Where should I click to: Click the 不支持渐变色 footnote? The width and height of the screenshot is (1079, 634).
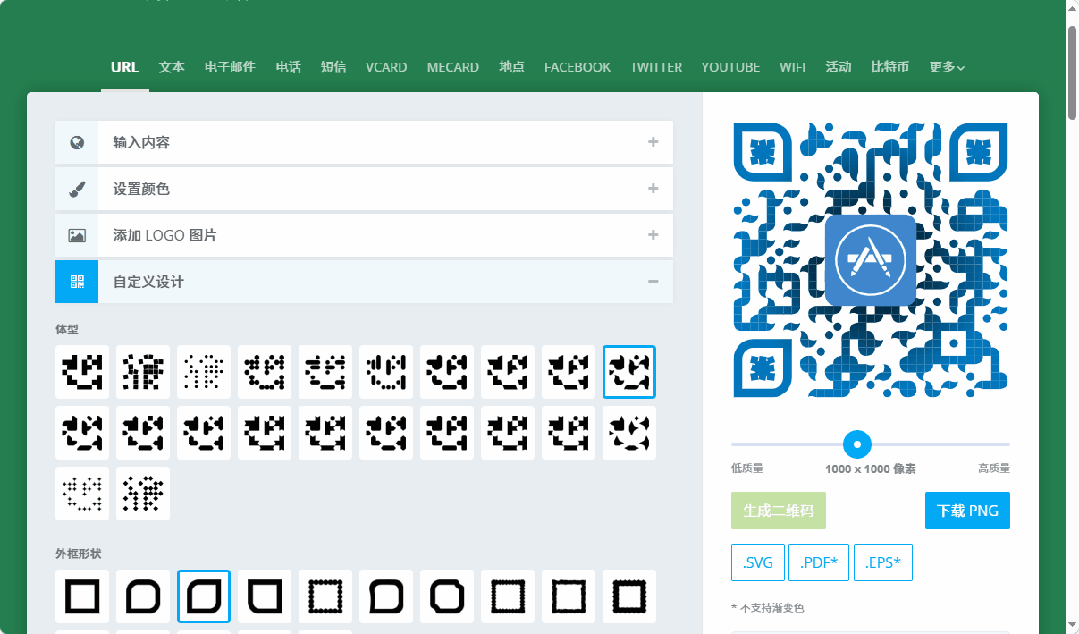click(767, 609)
